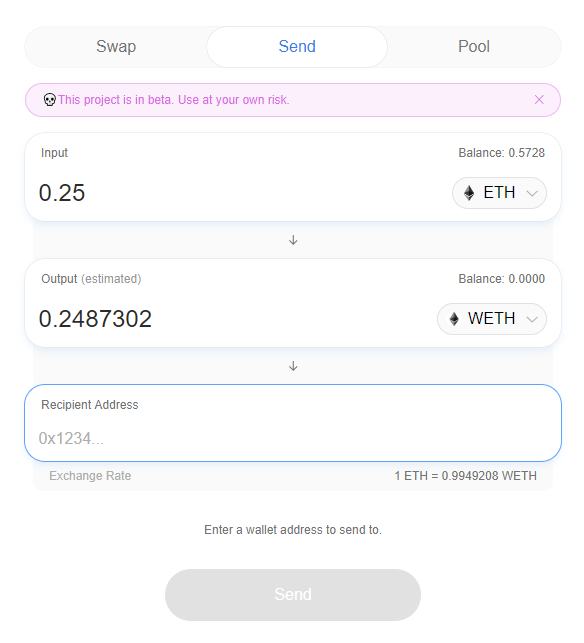Click the arrow above Recipient Address
This screenshot has width=584, height=643.
click(x=293, y=366)
